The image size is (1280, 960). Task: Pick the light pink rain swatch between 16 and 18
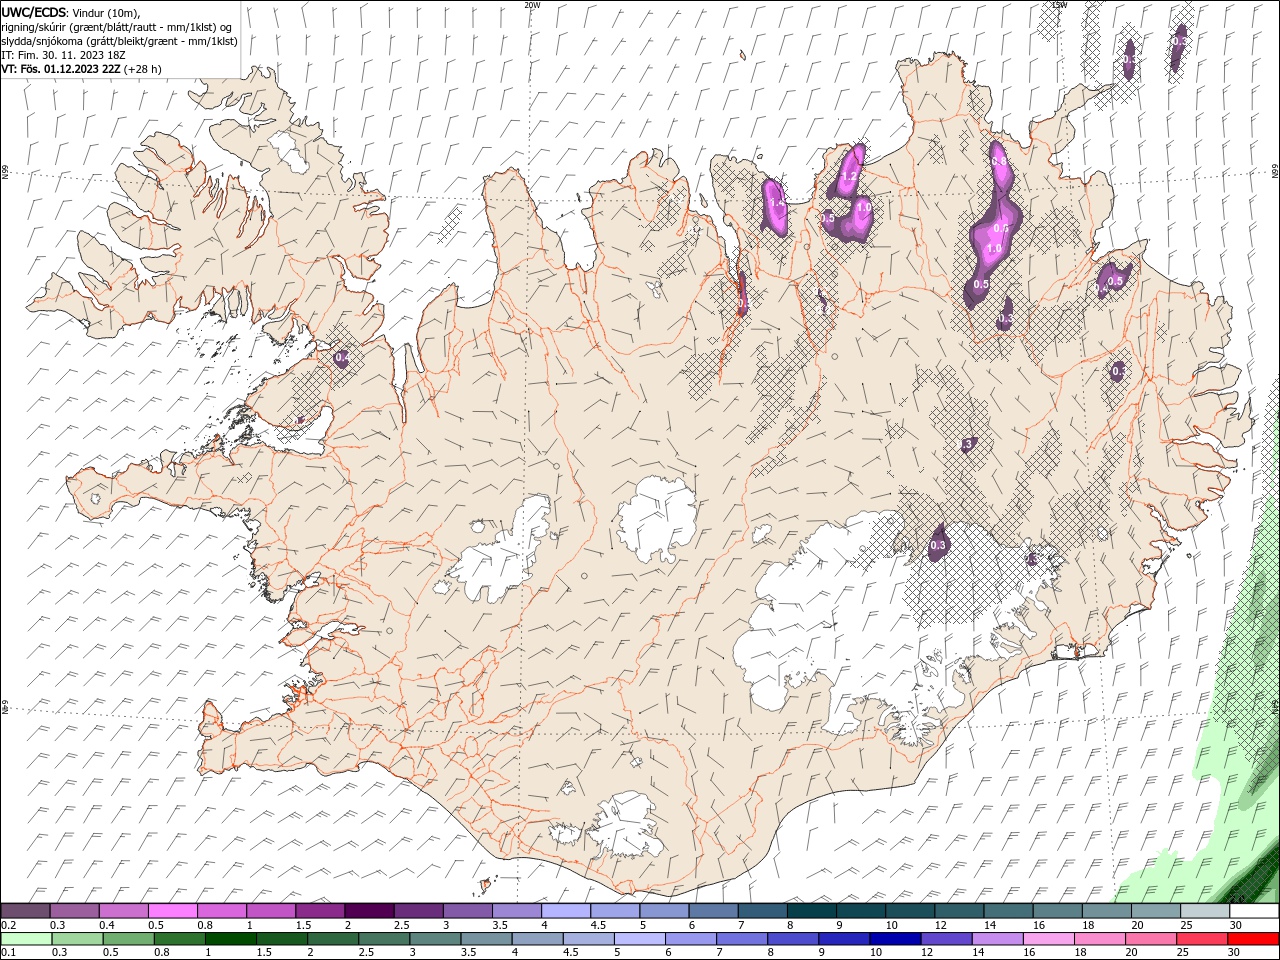(1049, 939)
